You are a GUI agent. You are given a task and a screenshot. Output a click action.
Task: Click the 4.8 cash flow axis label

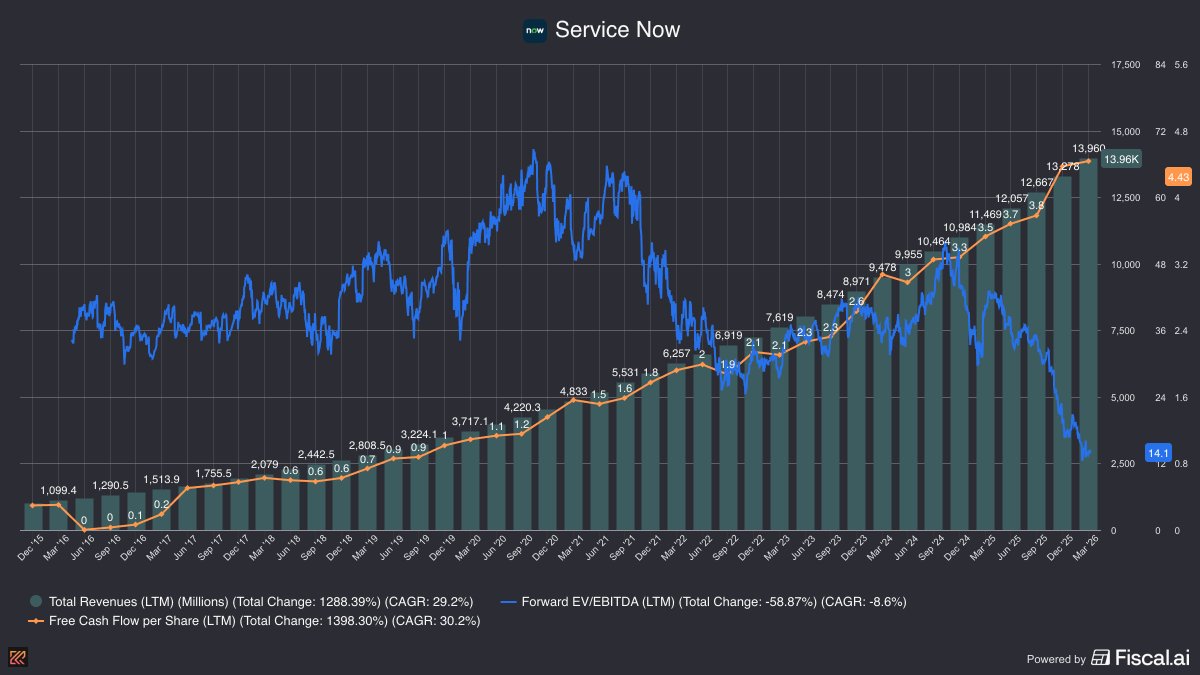tap(1182, 132)
